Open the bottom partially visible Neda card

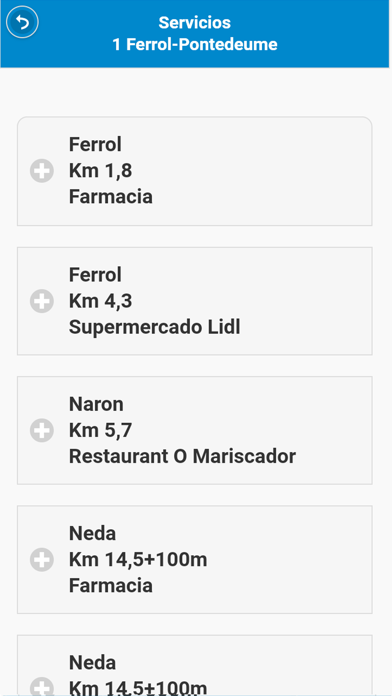point(194,665)
